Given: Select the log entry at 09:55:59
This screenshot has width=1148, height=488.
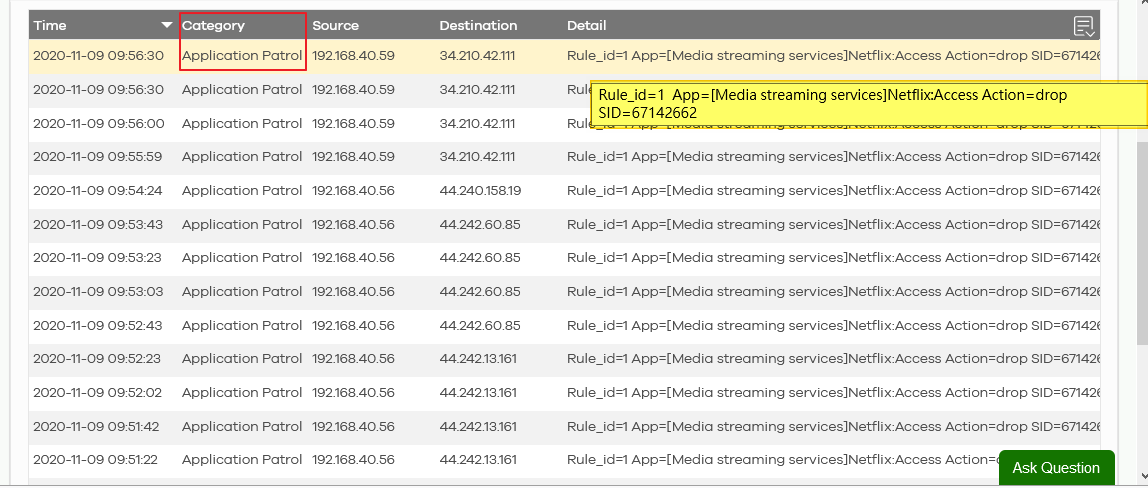Looking at the screenshot, I should pyautogui.click(x=98, y=157).
